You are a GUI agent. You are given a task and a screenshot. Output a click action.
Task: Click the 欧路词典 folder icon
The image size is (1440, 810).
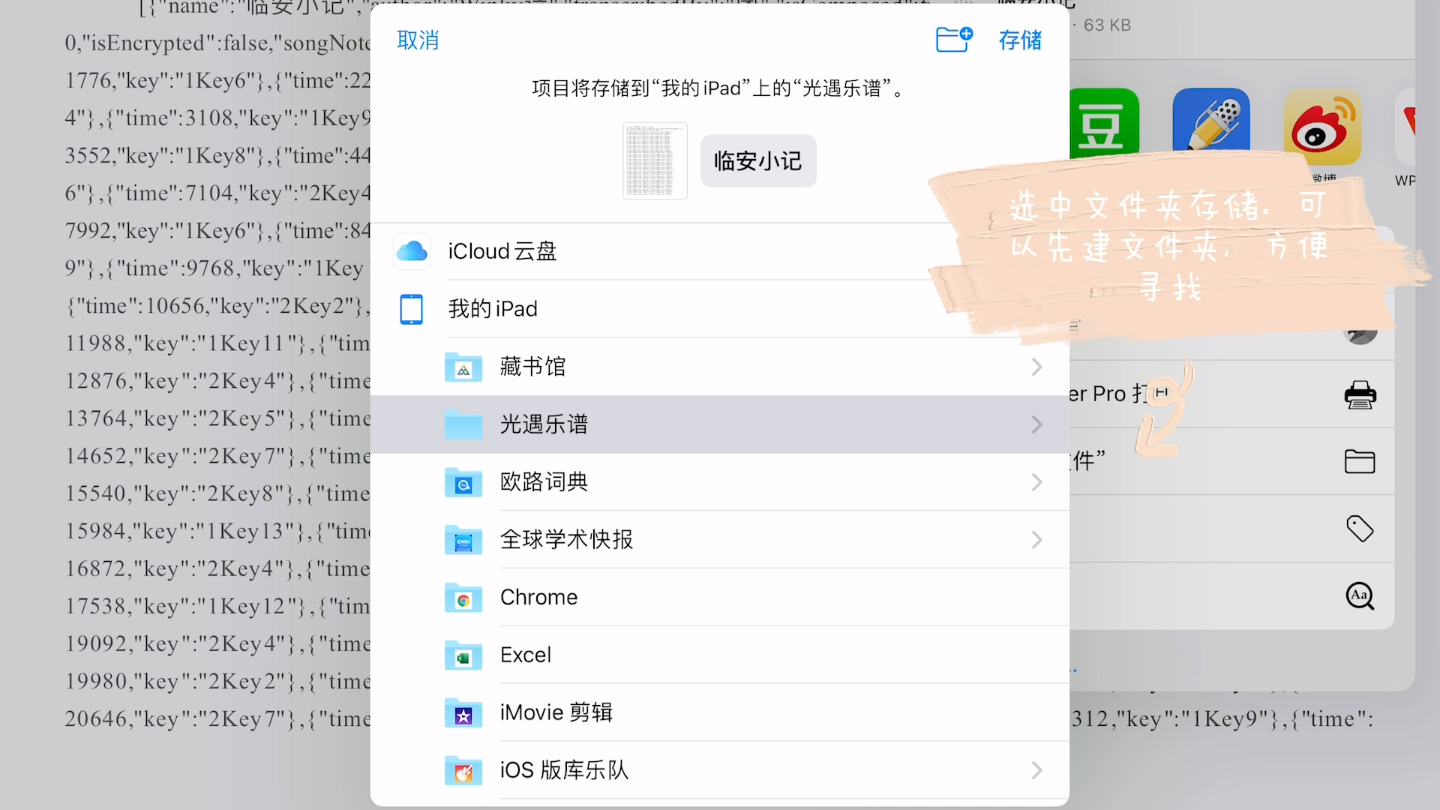click(x=463, y=482)
